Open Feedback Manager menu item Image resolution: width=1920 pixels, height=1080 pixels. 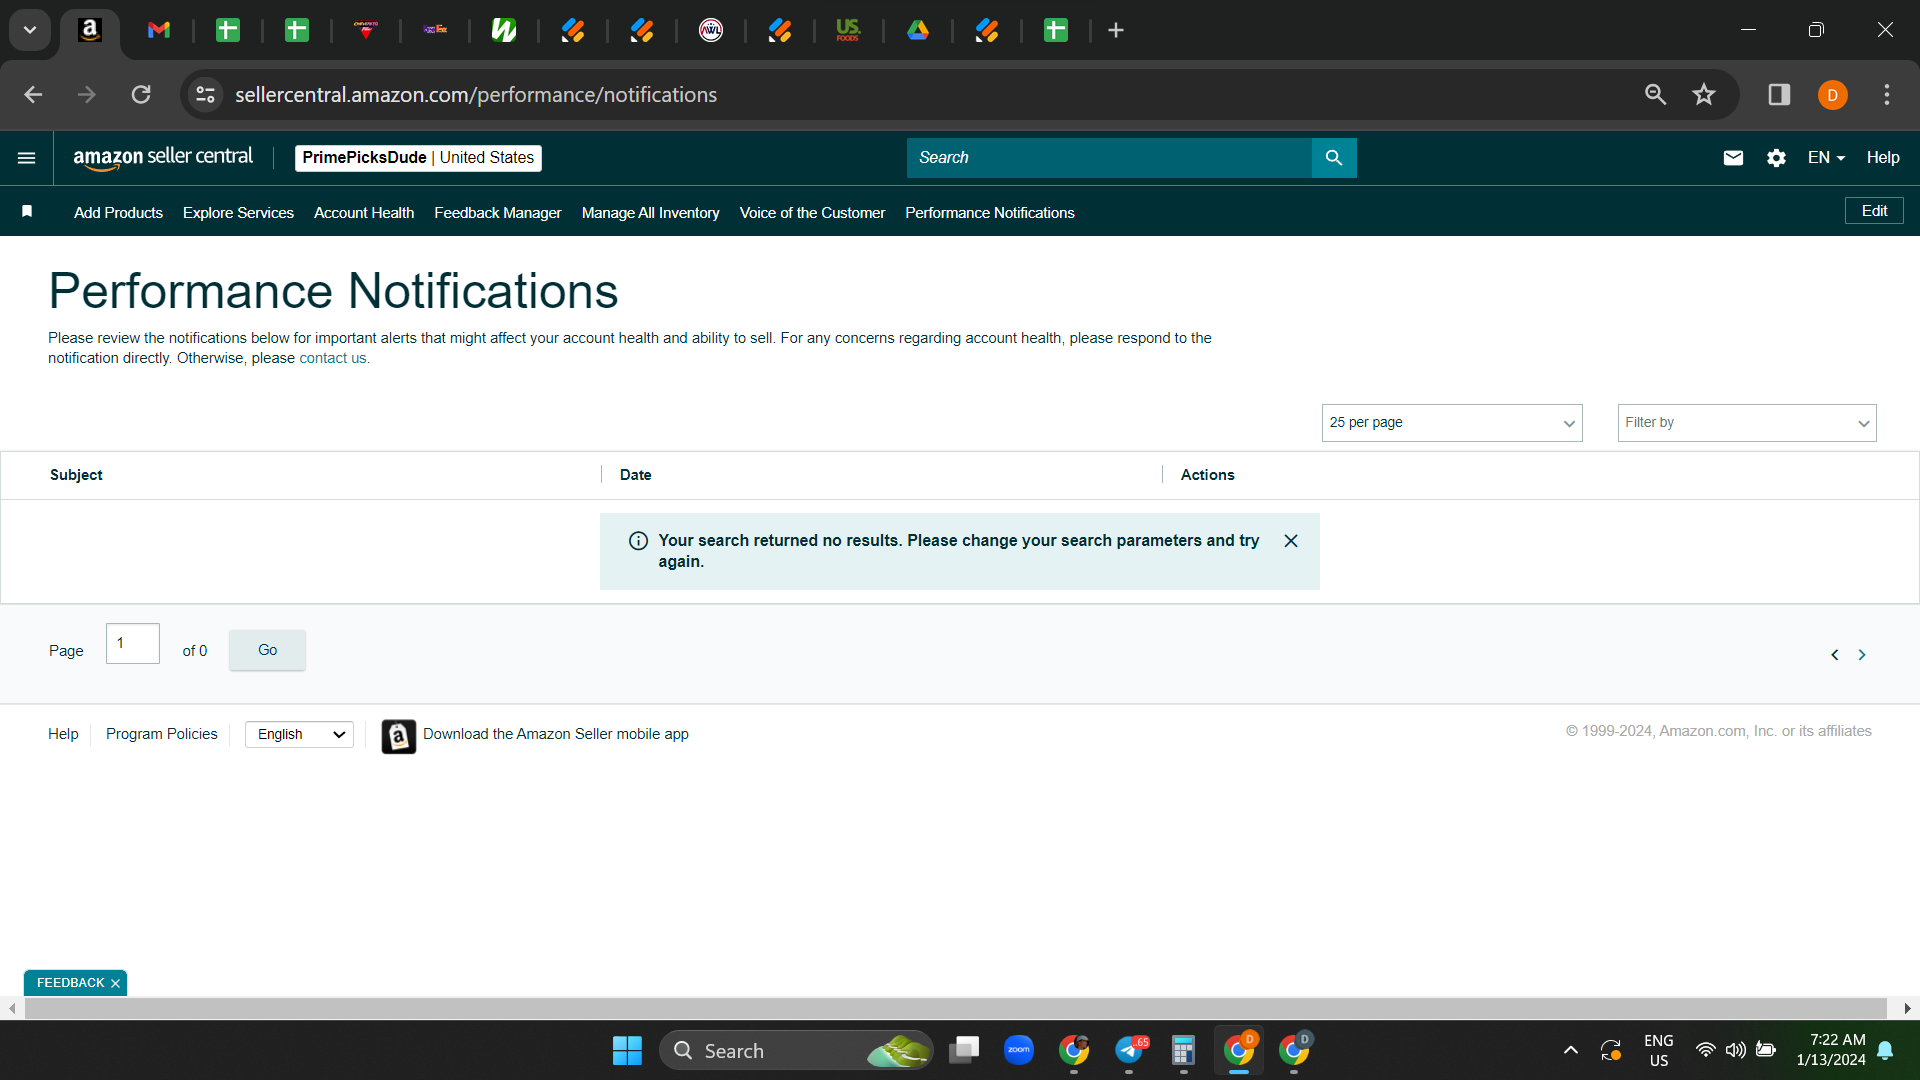click(x=498, y=213)
